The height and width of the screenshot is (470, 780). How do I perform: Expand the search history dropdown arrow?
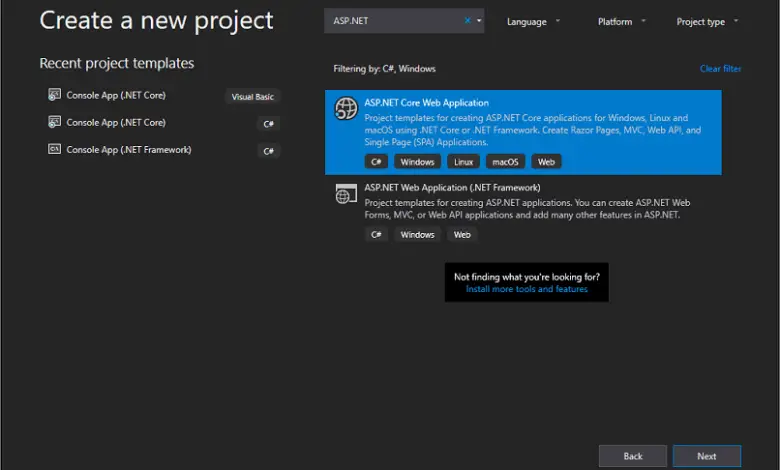coord(479,21)
